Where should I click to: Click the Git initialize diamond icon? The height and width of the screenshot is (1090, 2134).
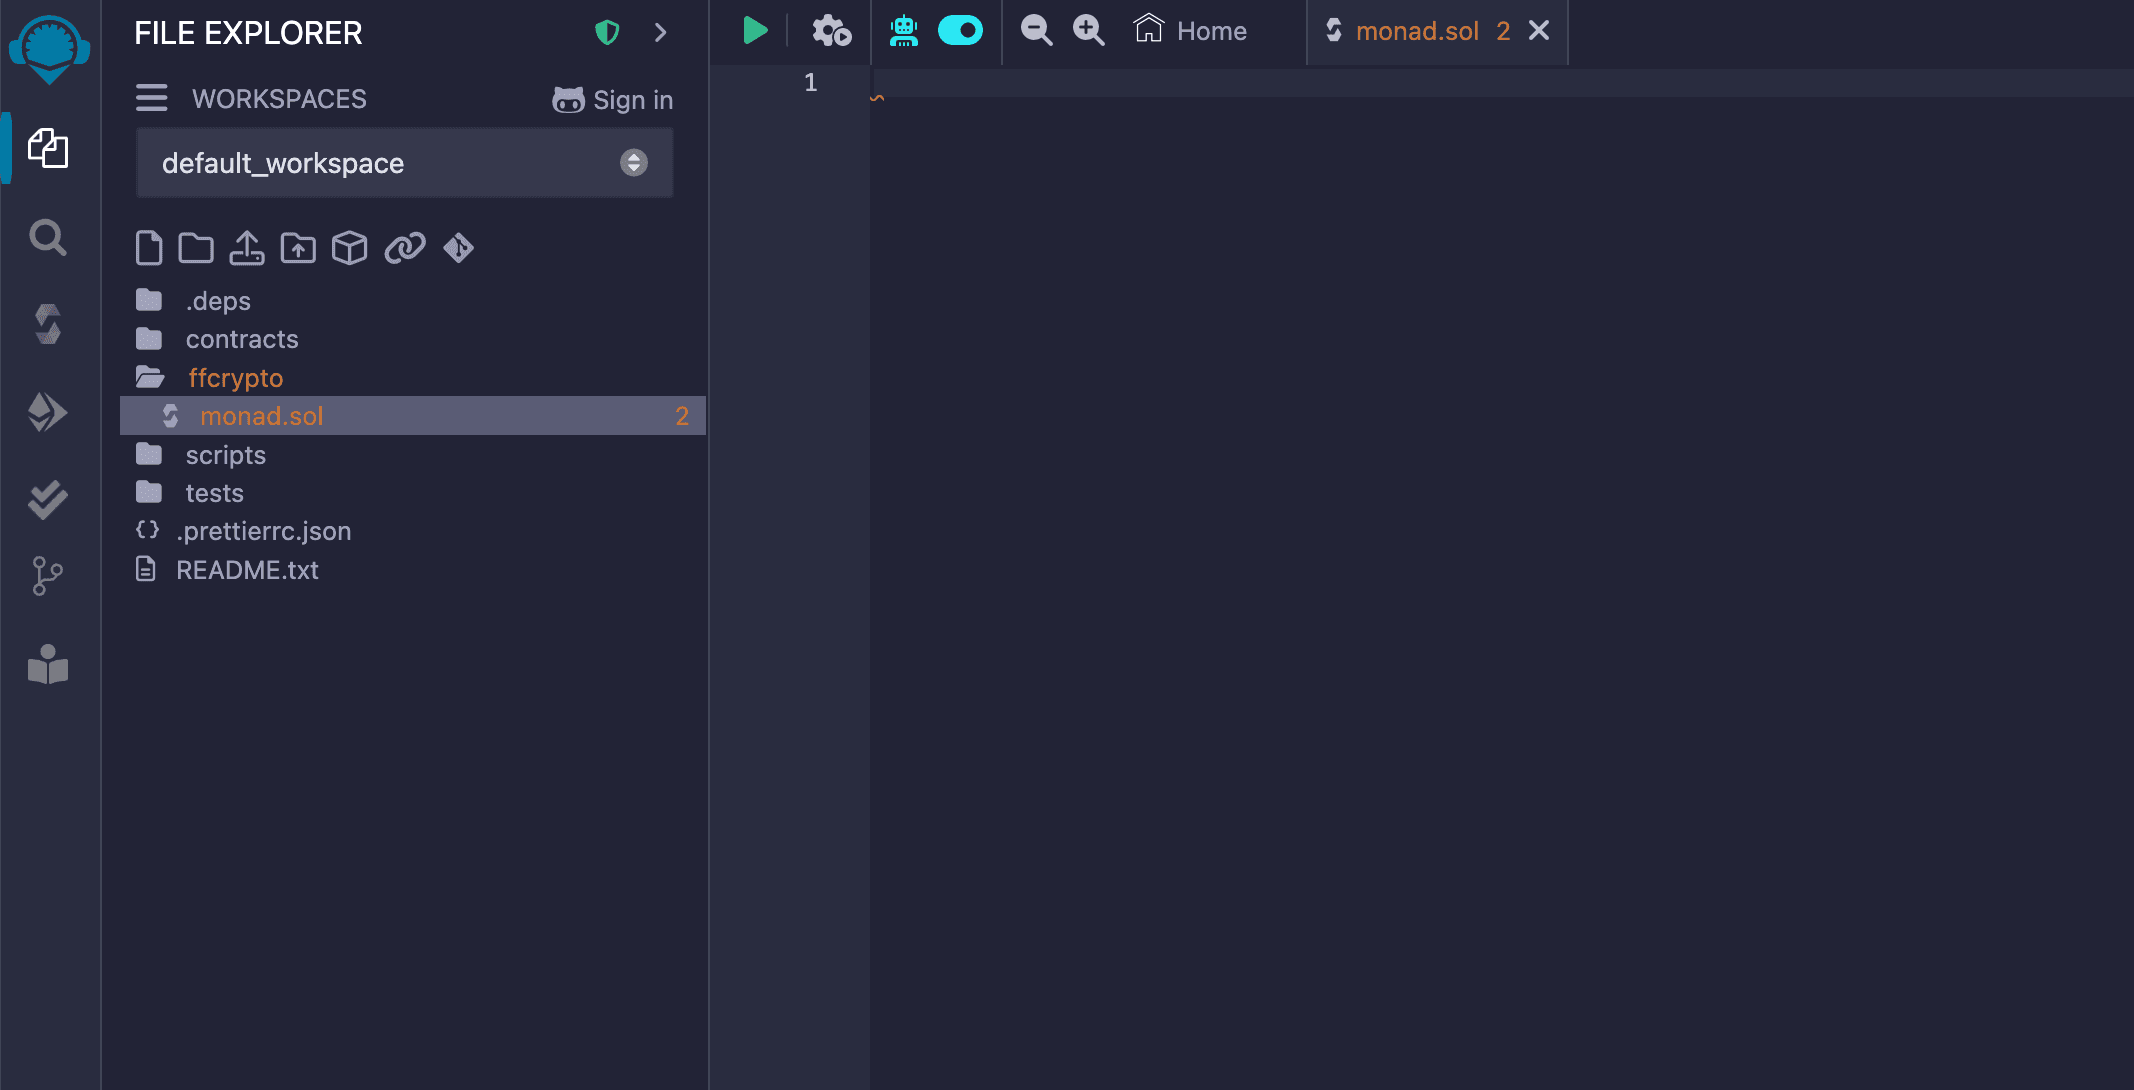tap(459, 247)
